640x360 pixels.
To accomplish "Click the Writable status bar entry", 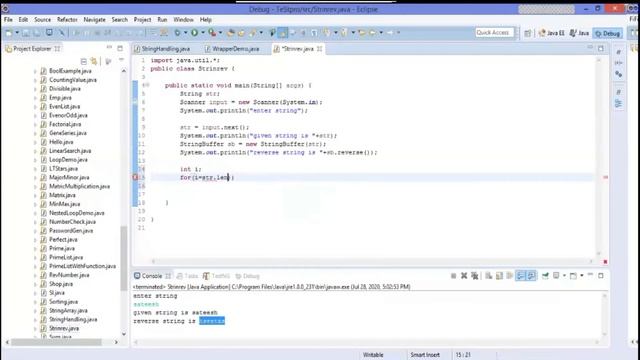I will pyautogui.click(x=373, y=355).
